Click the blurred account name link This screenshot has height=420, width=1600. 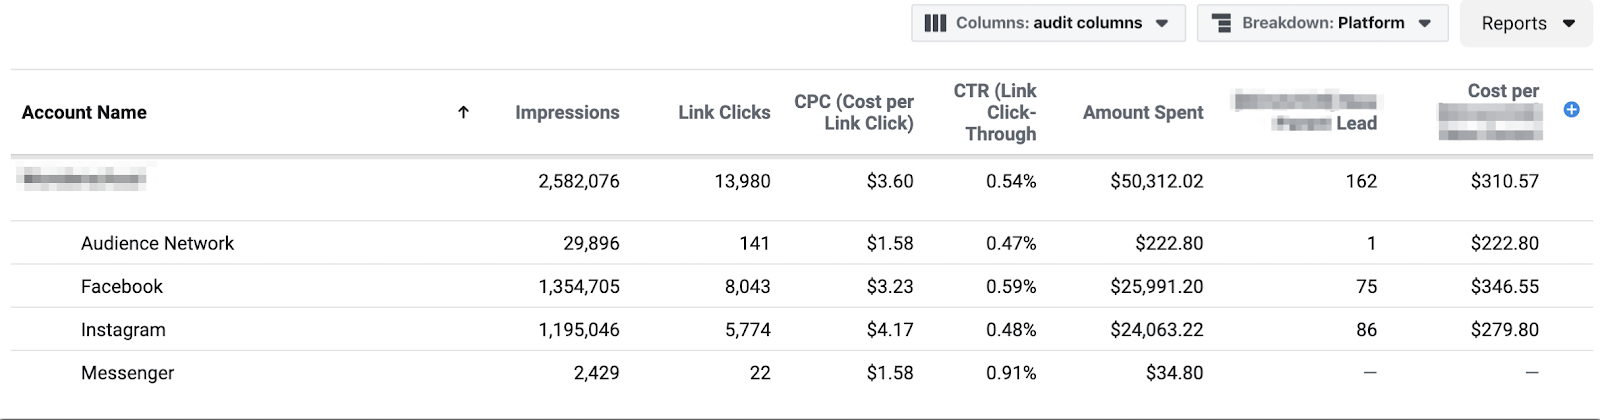(84, 180)
